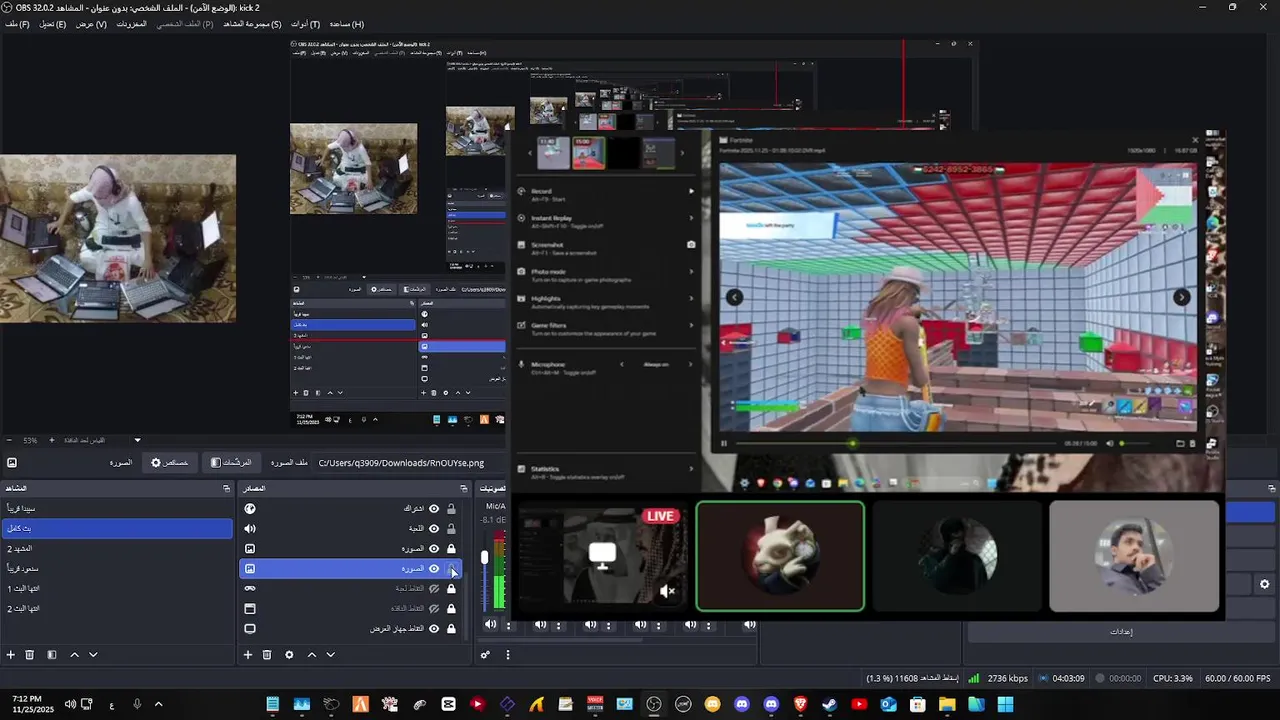Select the rabbit avatar participant tile
This screenshot has width=1280, height=720.
coord(780,556)
